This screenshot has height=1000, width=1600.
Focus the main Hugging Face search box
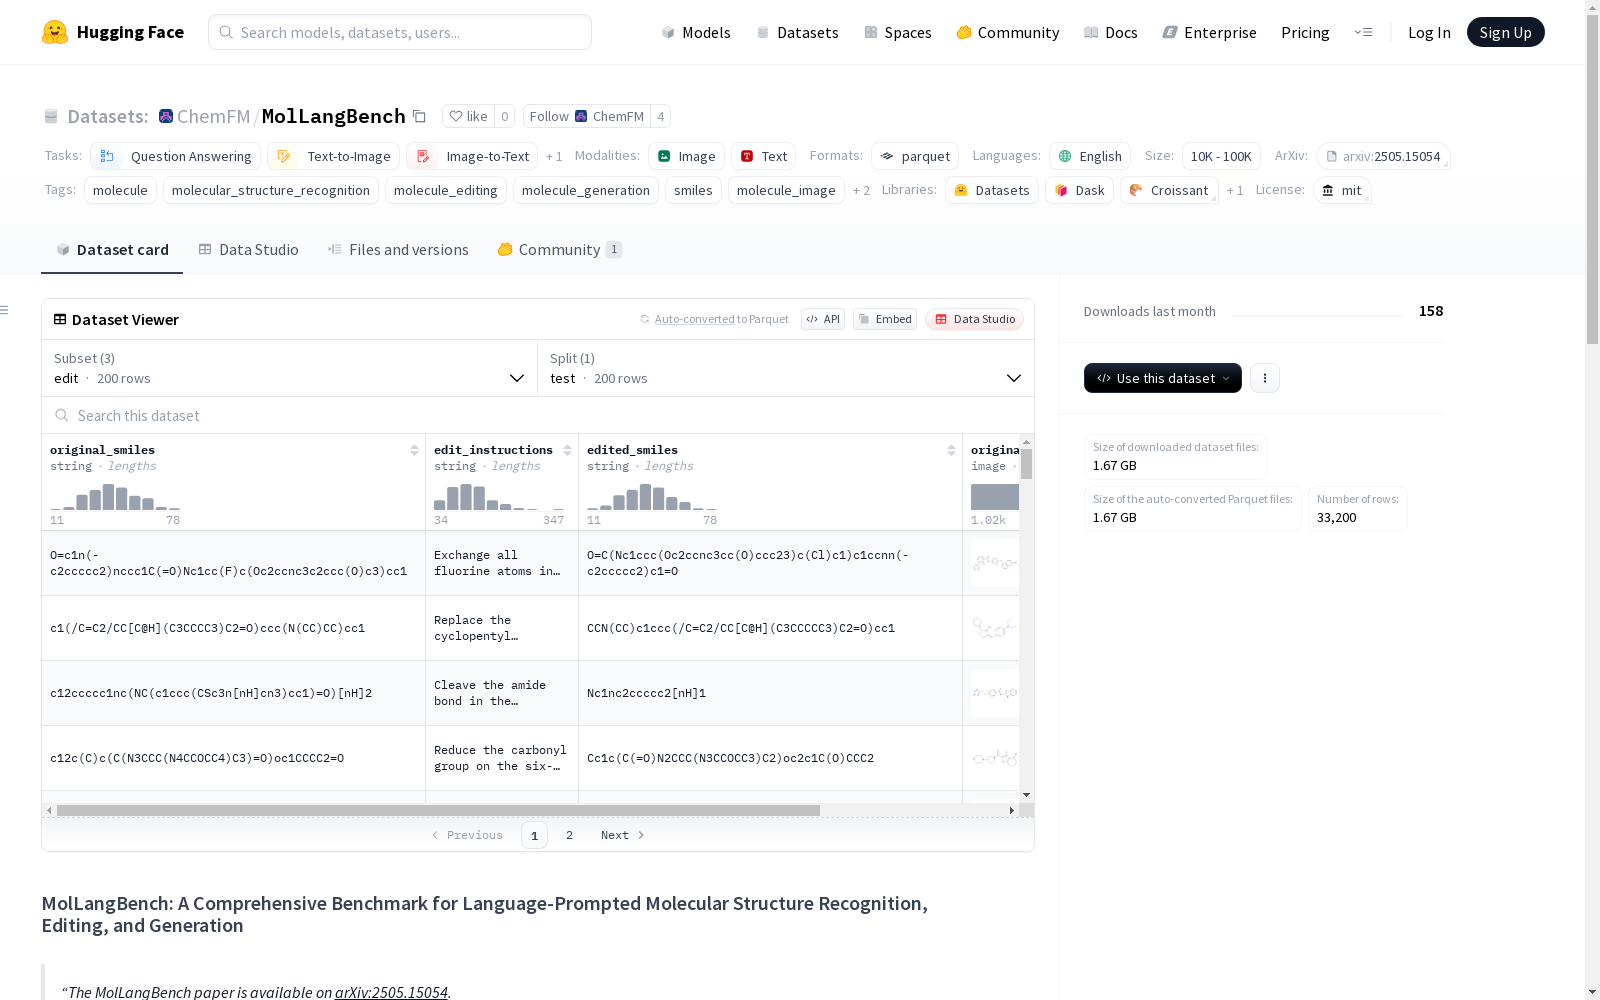pos(400,32)
